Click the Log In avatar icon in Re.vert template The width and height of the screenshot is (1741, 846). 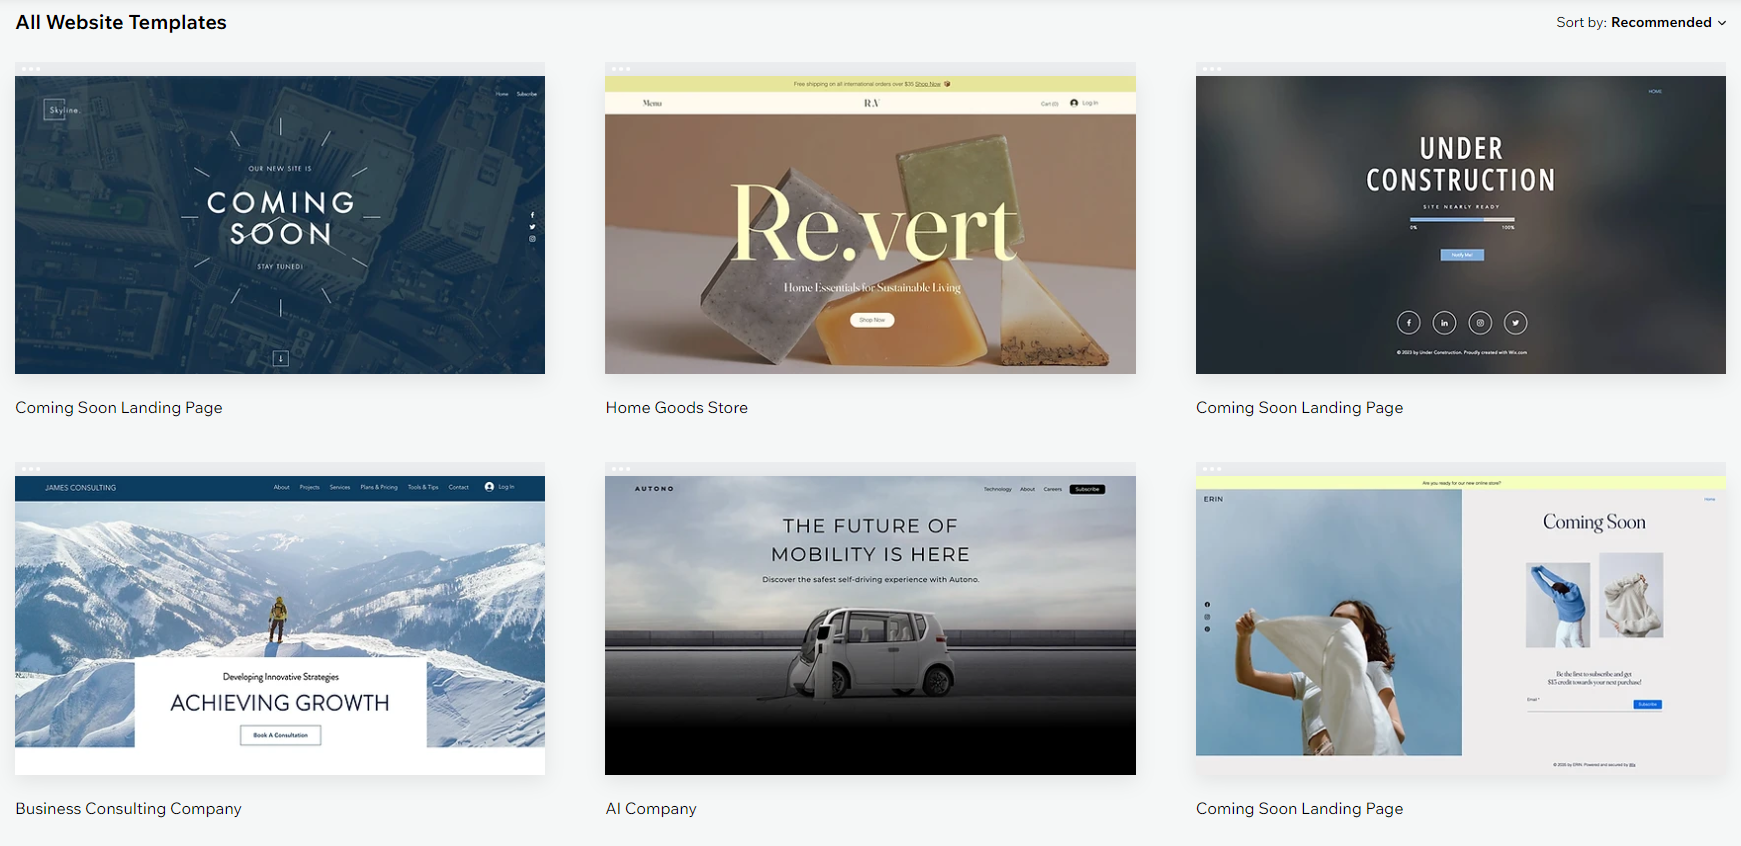(x=1074, y=103)
